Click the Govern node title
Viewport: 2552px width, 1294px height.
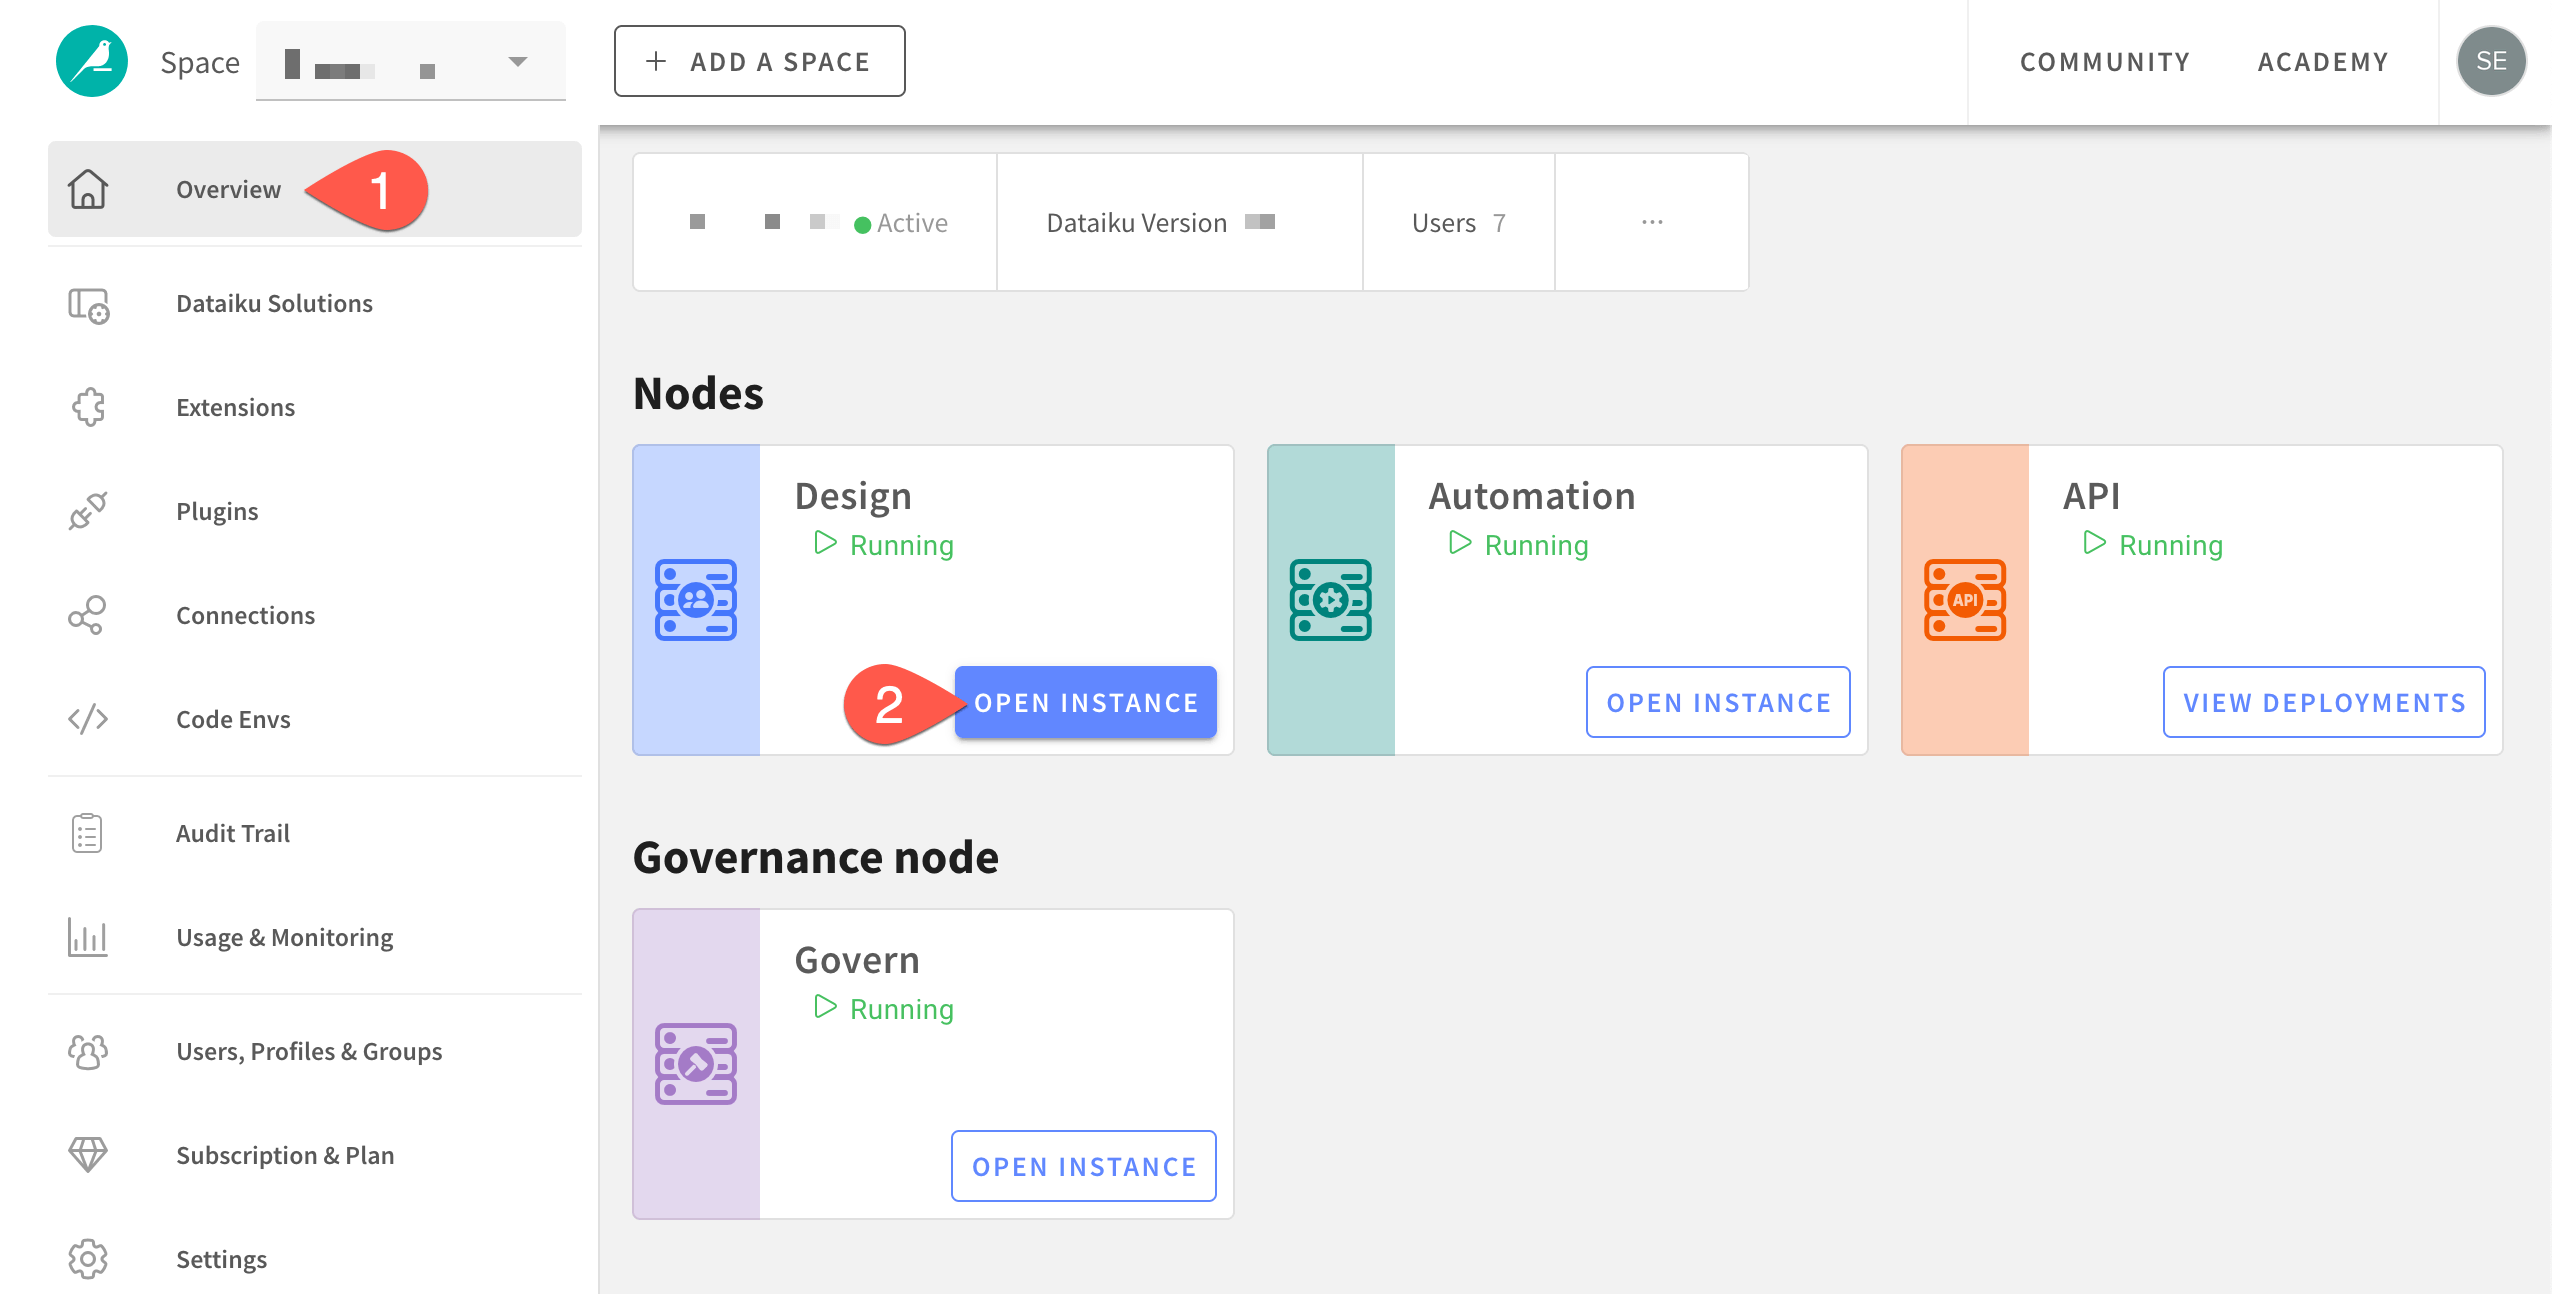[x=857, y=960]
